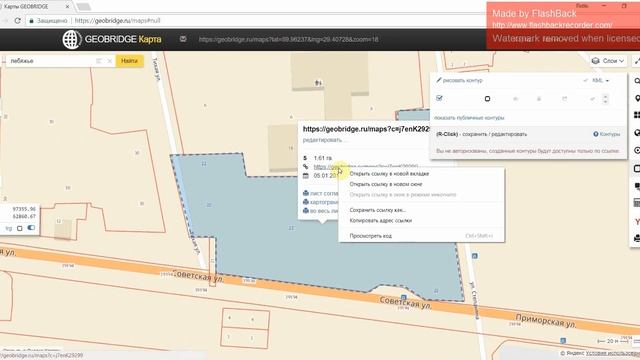Click the редактировать link in the popup

322,140
